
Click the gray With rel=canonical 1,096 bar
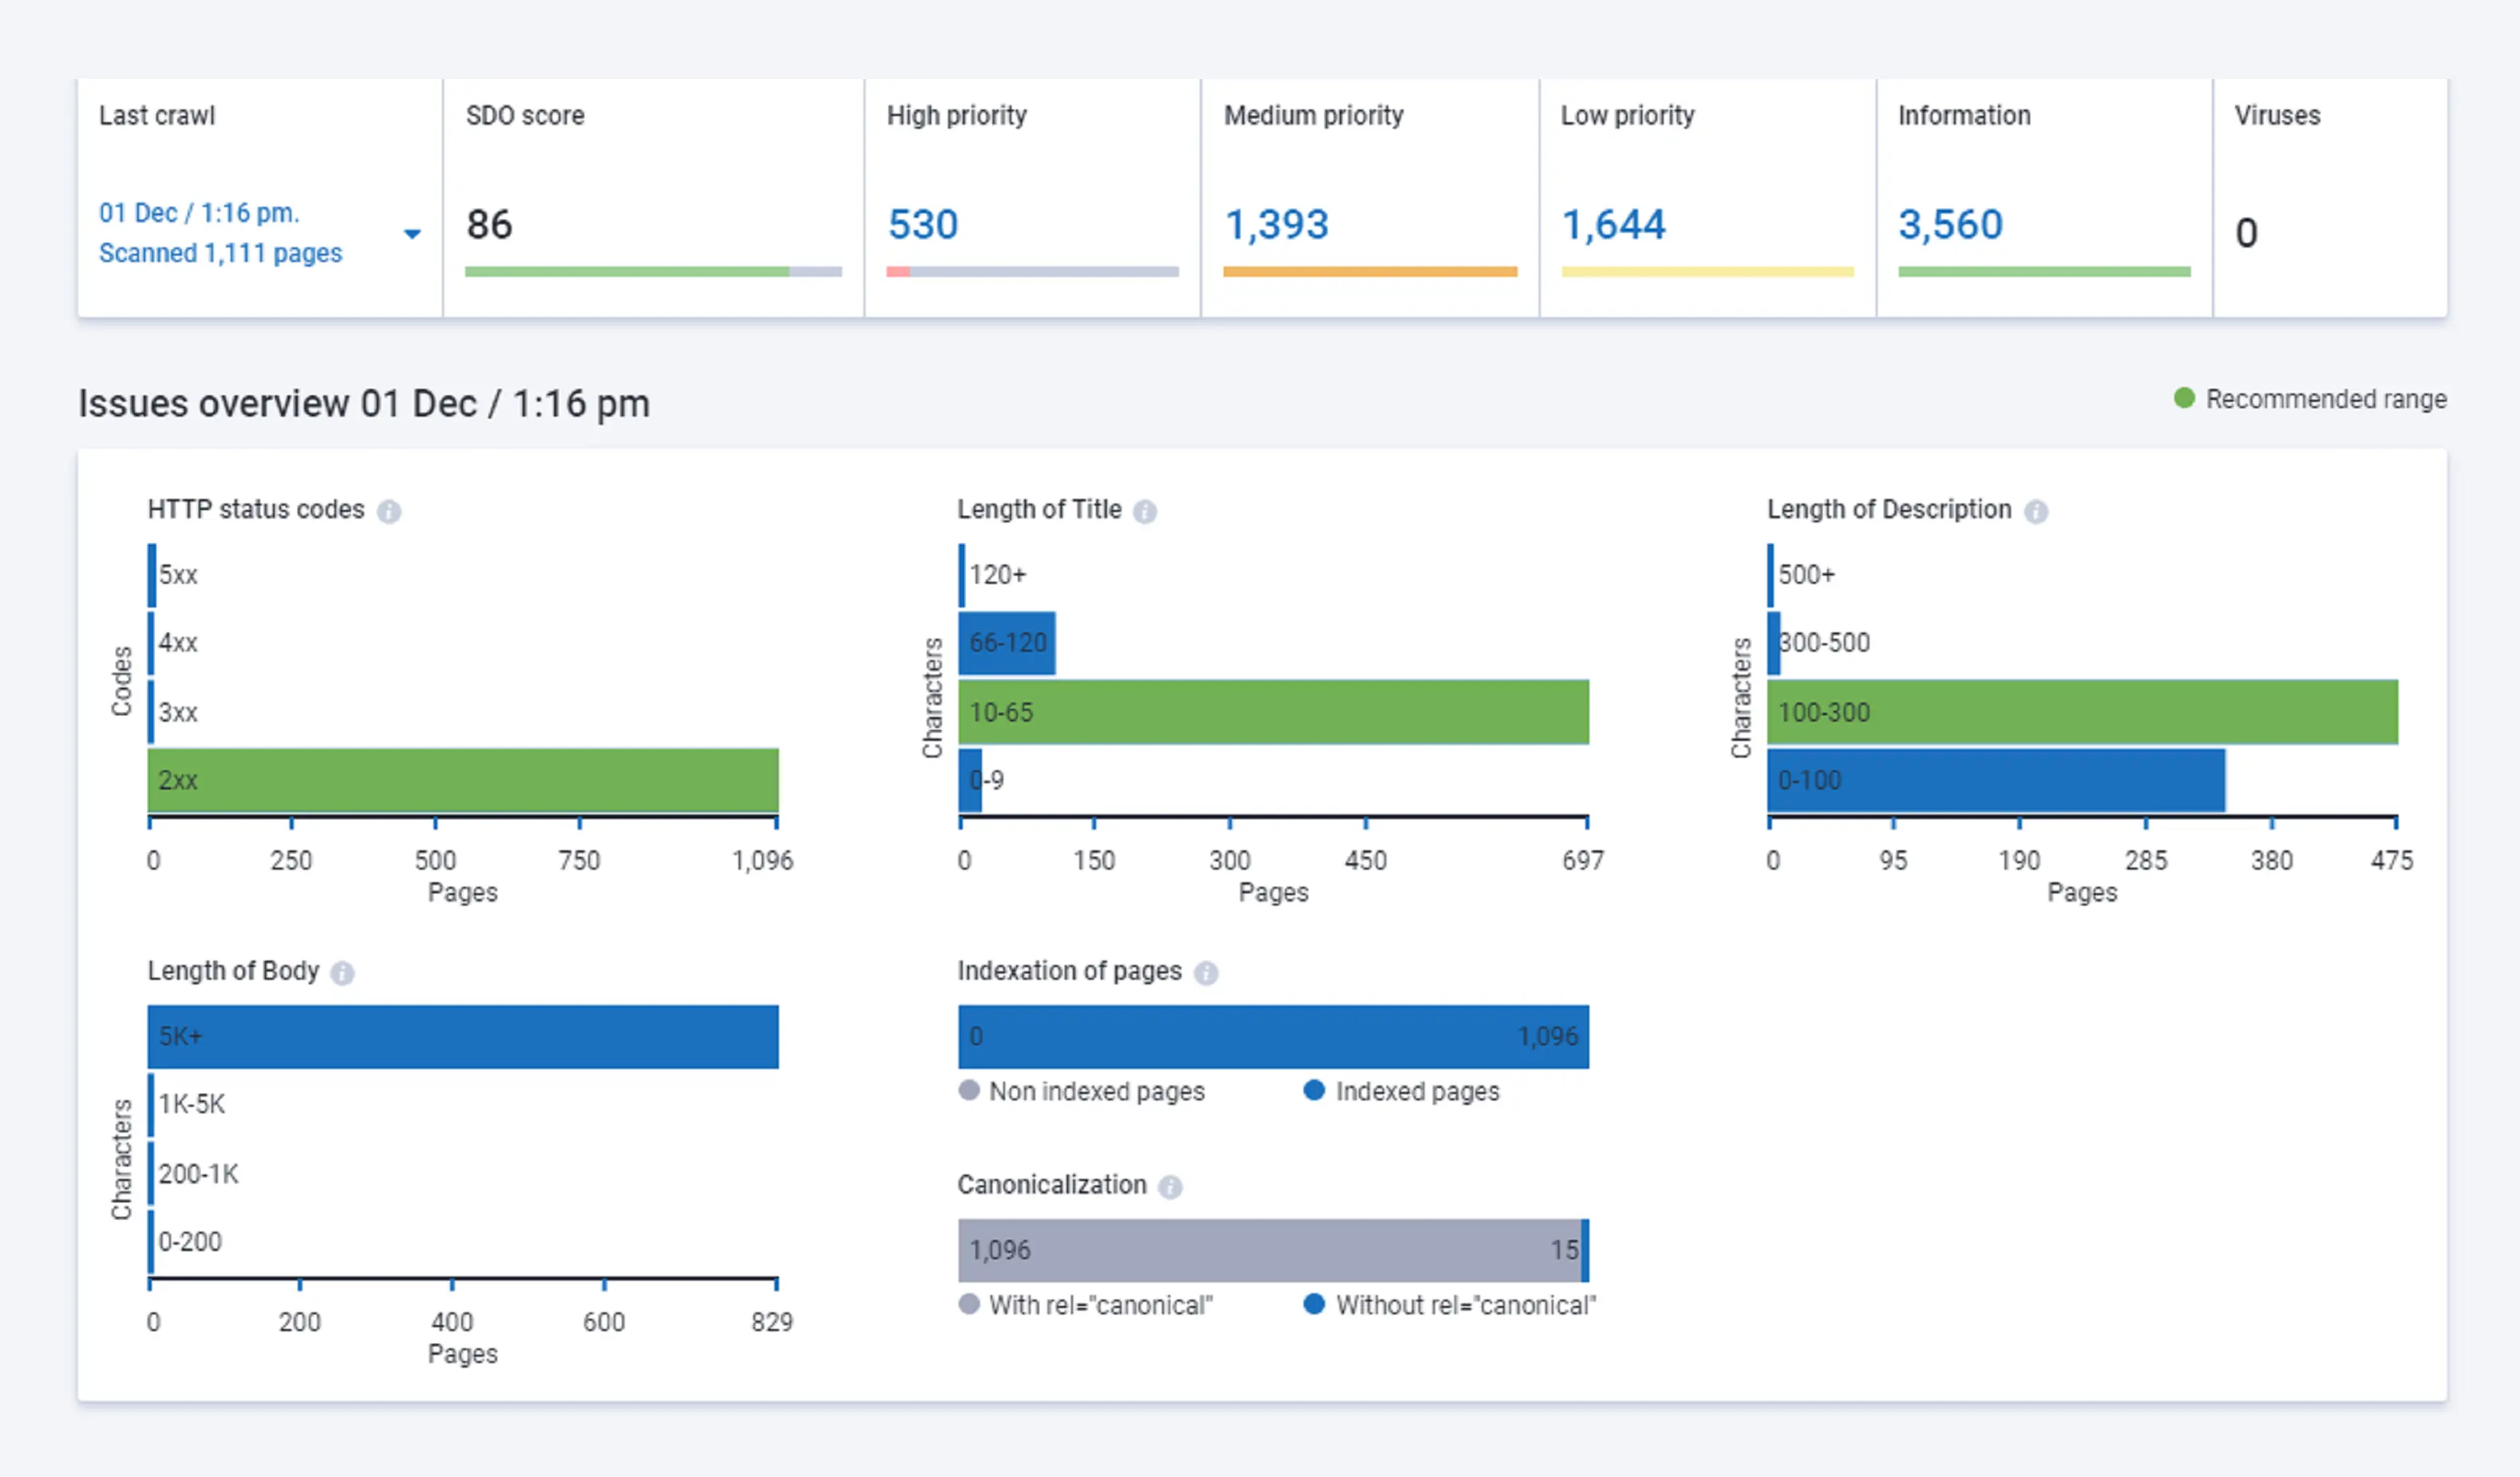click(x=1269, y=1250)
